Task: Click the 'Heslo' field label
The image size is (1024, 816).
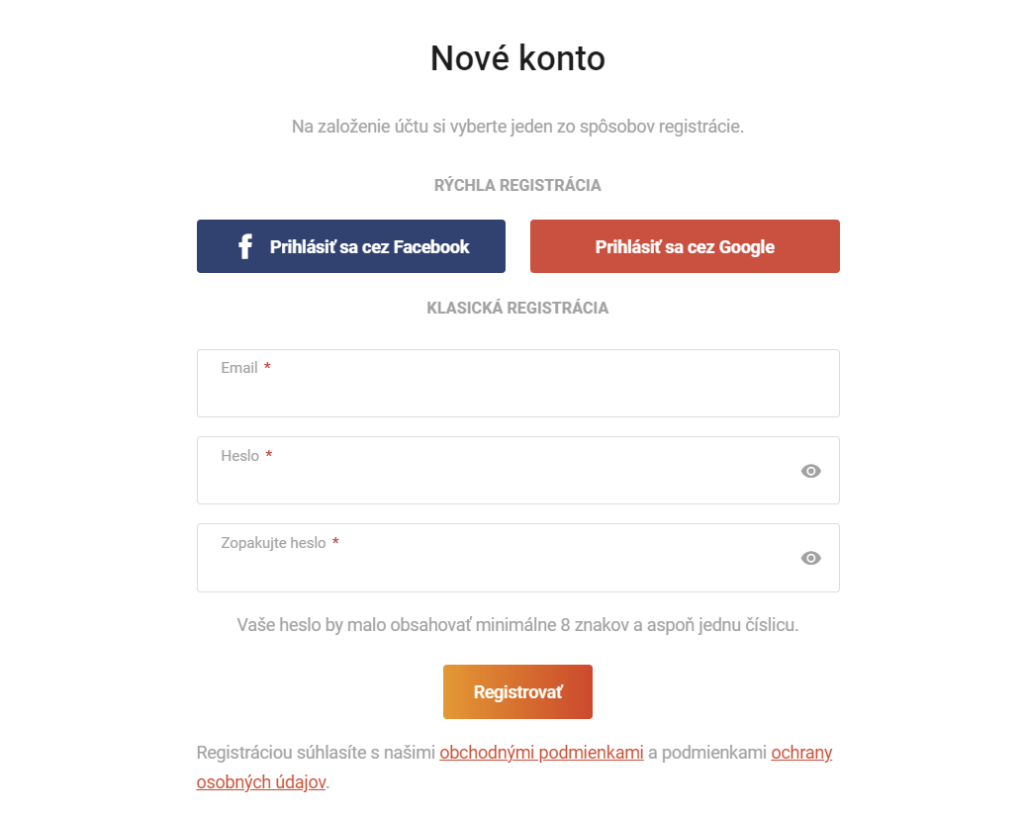Action: 240,456
